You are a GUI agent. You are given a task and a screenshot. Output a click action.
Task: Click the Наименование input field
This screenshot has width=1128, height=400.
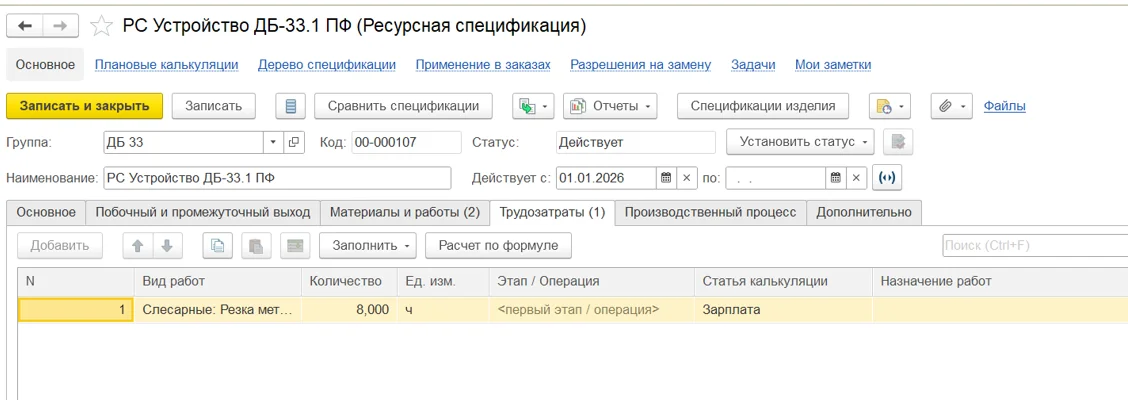(x=276, y=178)
